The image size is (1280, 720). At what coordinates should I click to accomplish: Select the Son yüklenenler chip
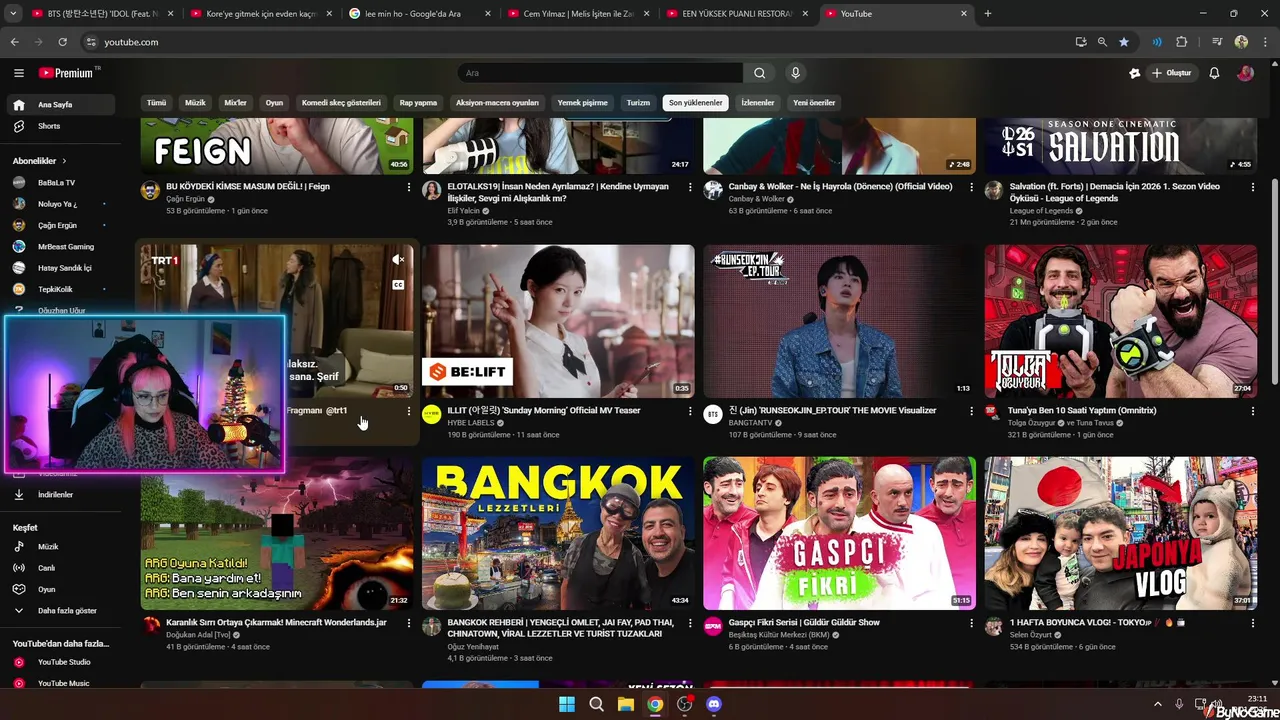pyautogui.click(x=696, y=103)
